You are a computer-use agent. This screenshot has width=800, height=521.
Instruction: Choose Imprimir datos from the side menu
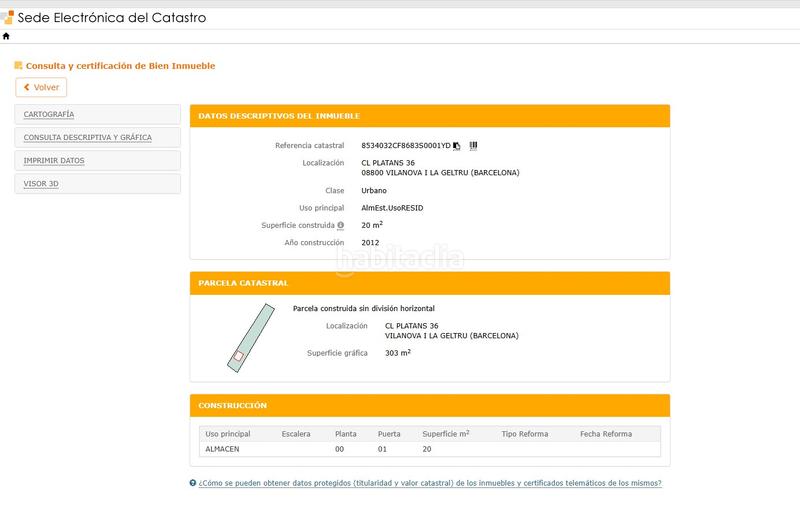click(x=54, y=160)
